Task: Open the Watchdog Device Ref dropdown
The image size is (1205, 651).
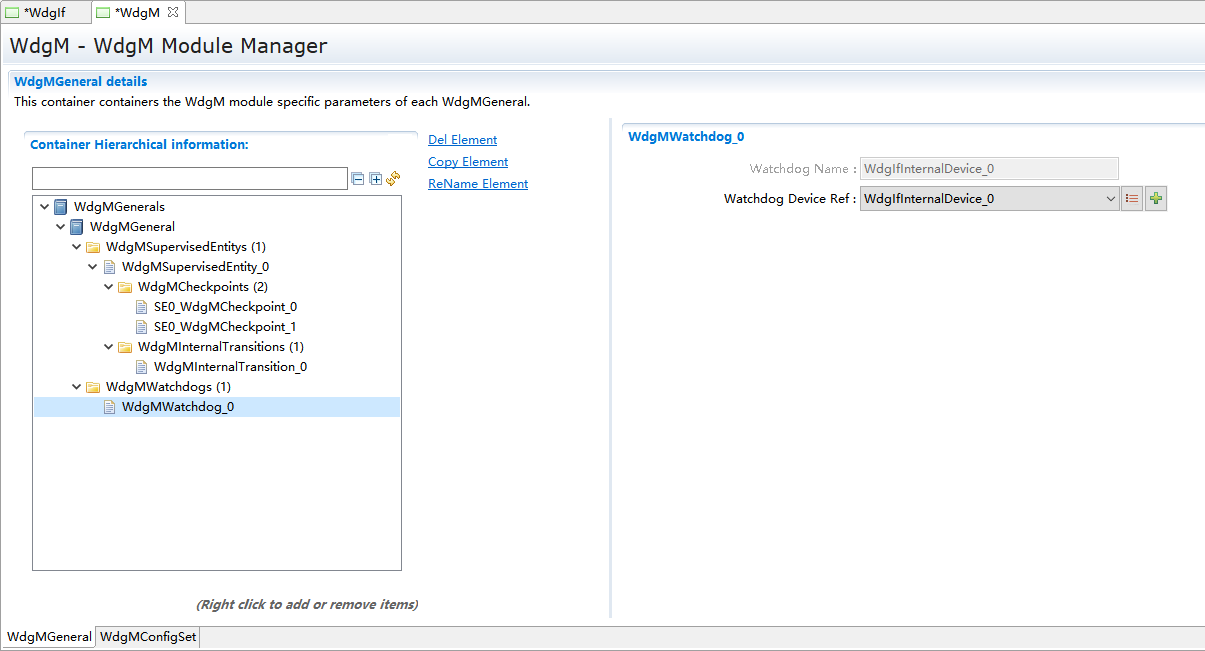Action: click(x=1110, y=199)
